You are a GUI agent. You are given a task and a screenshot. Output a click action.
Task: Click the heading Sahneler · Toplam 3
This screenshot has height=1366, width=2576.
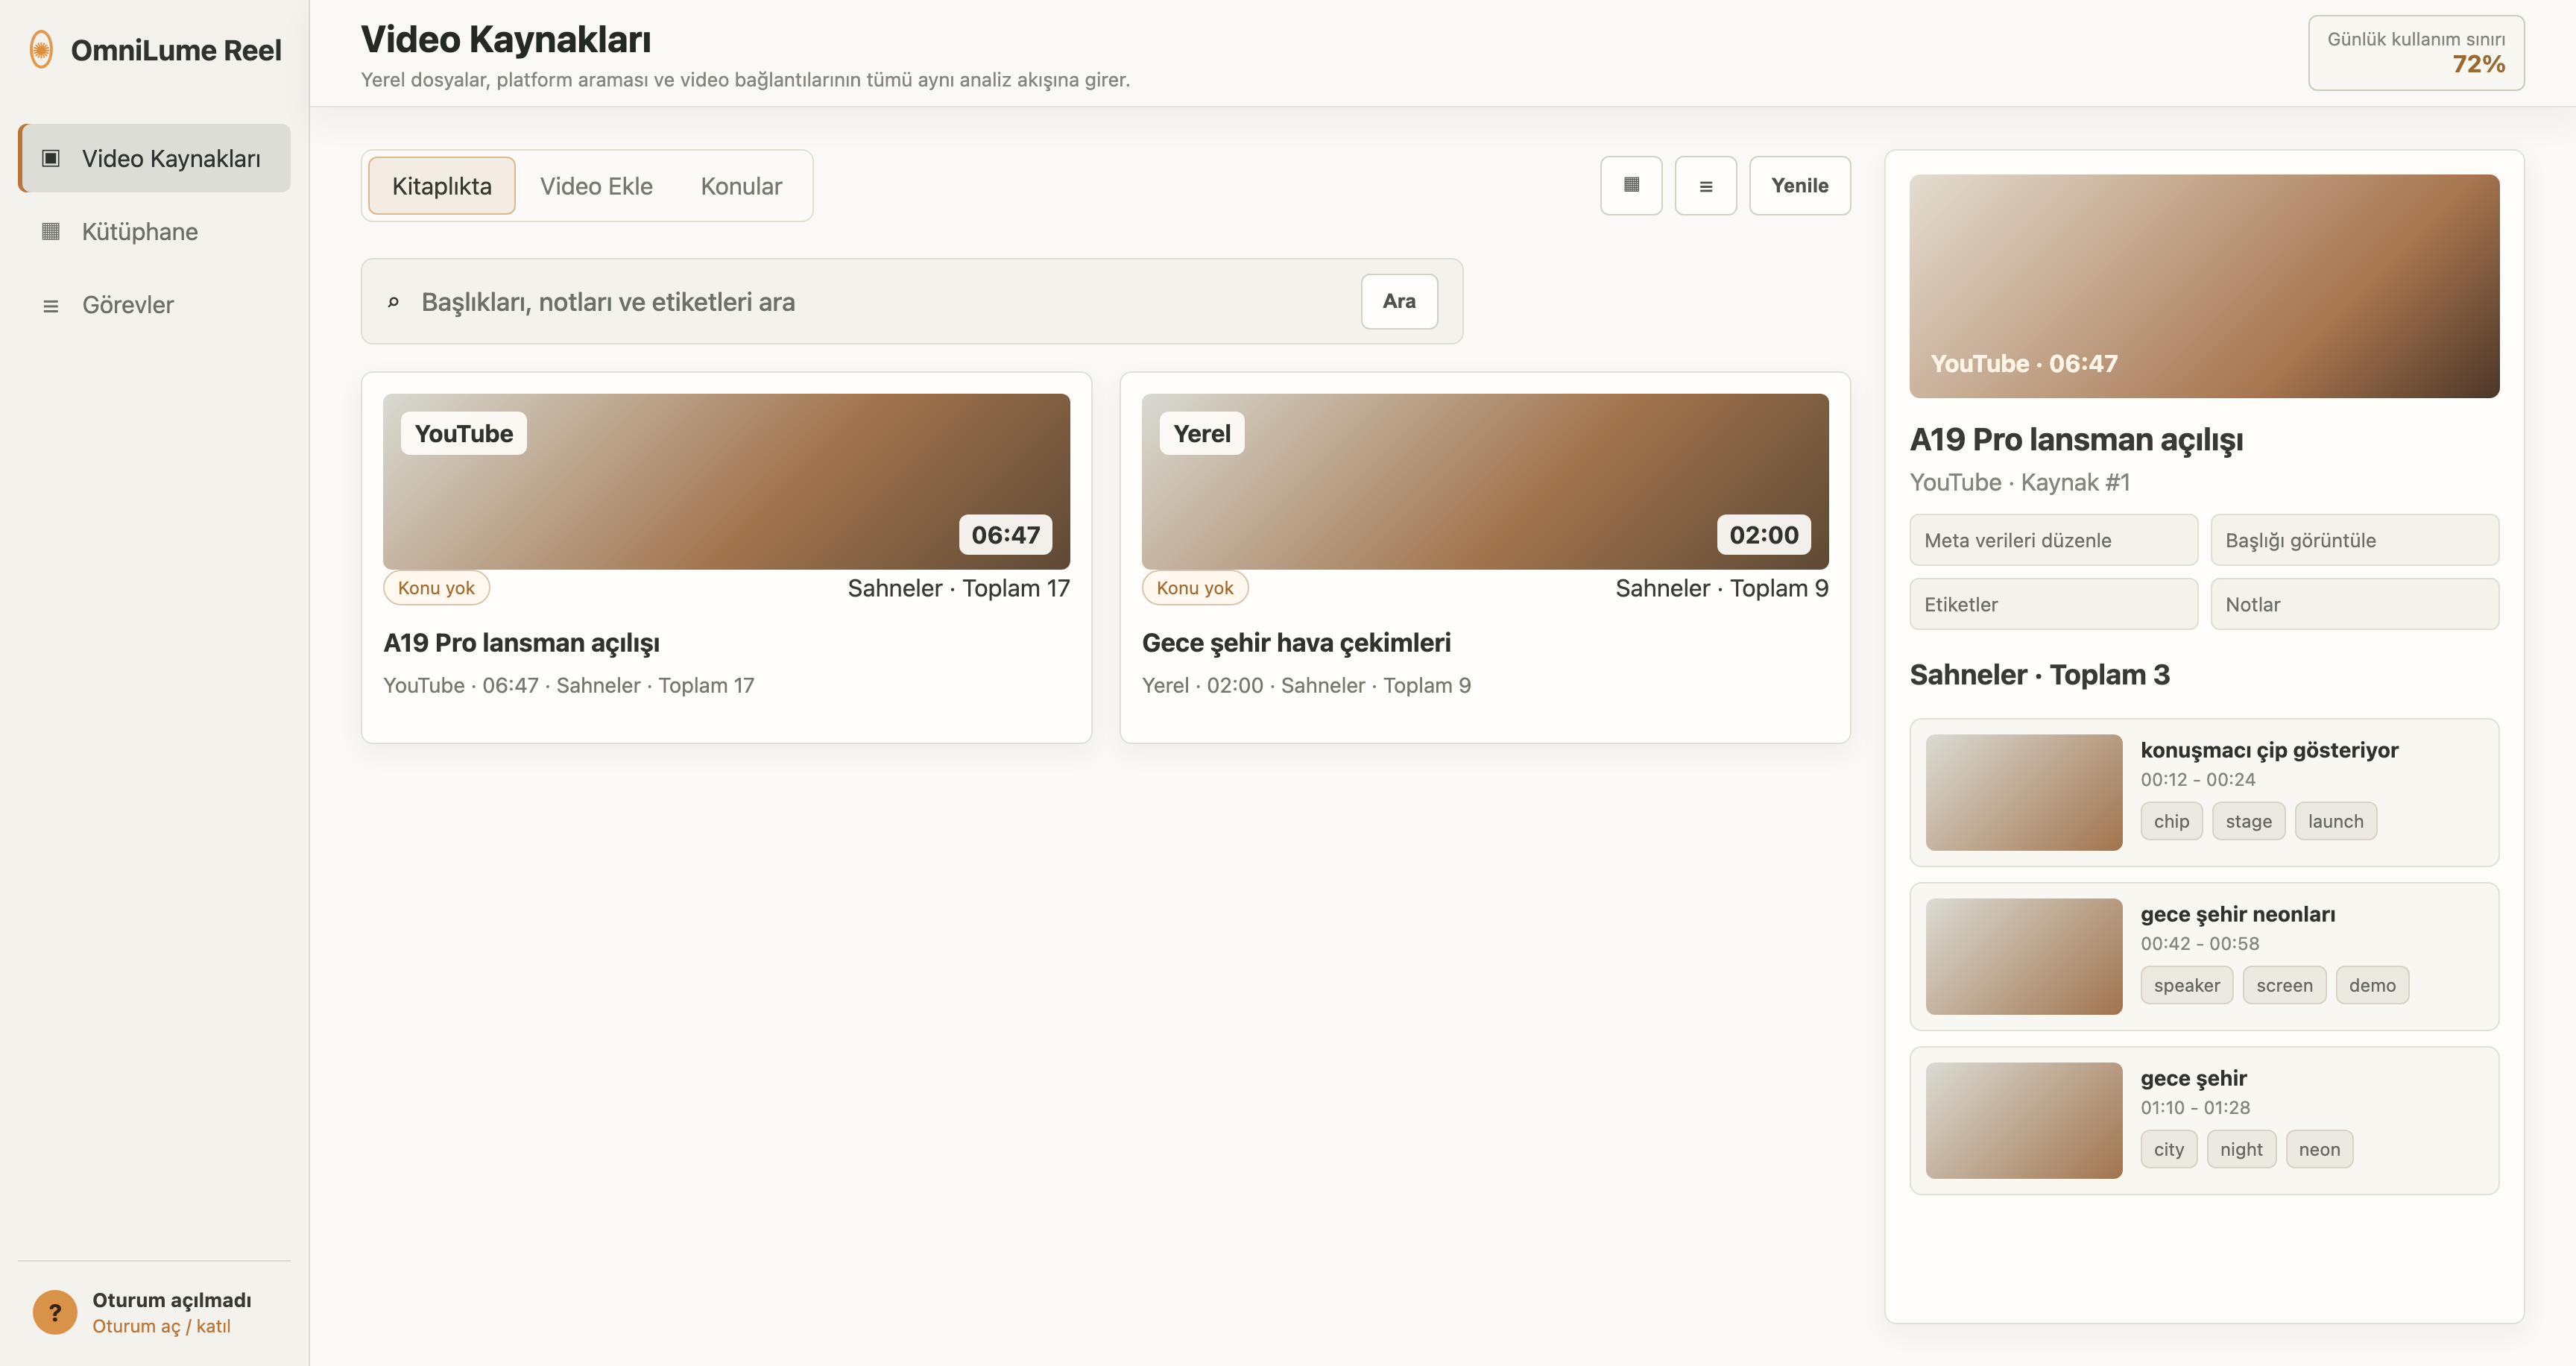(x=2039, y=675)
